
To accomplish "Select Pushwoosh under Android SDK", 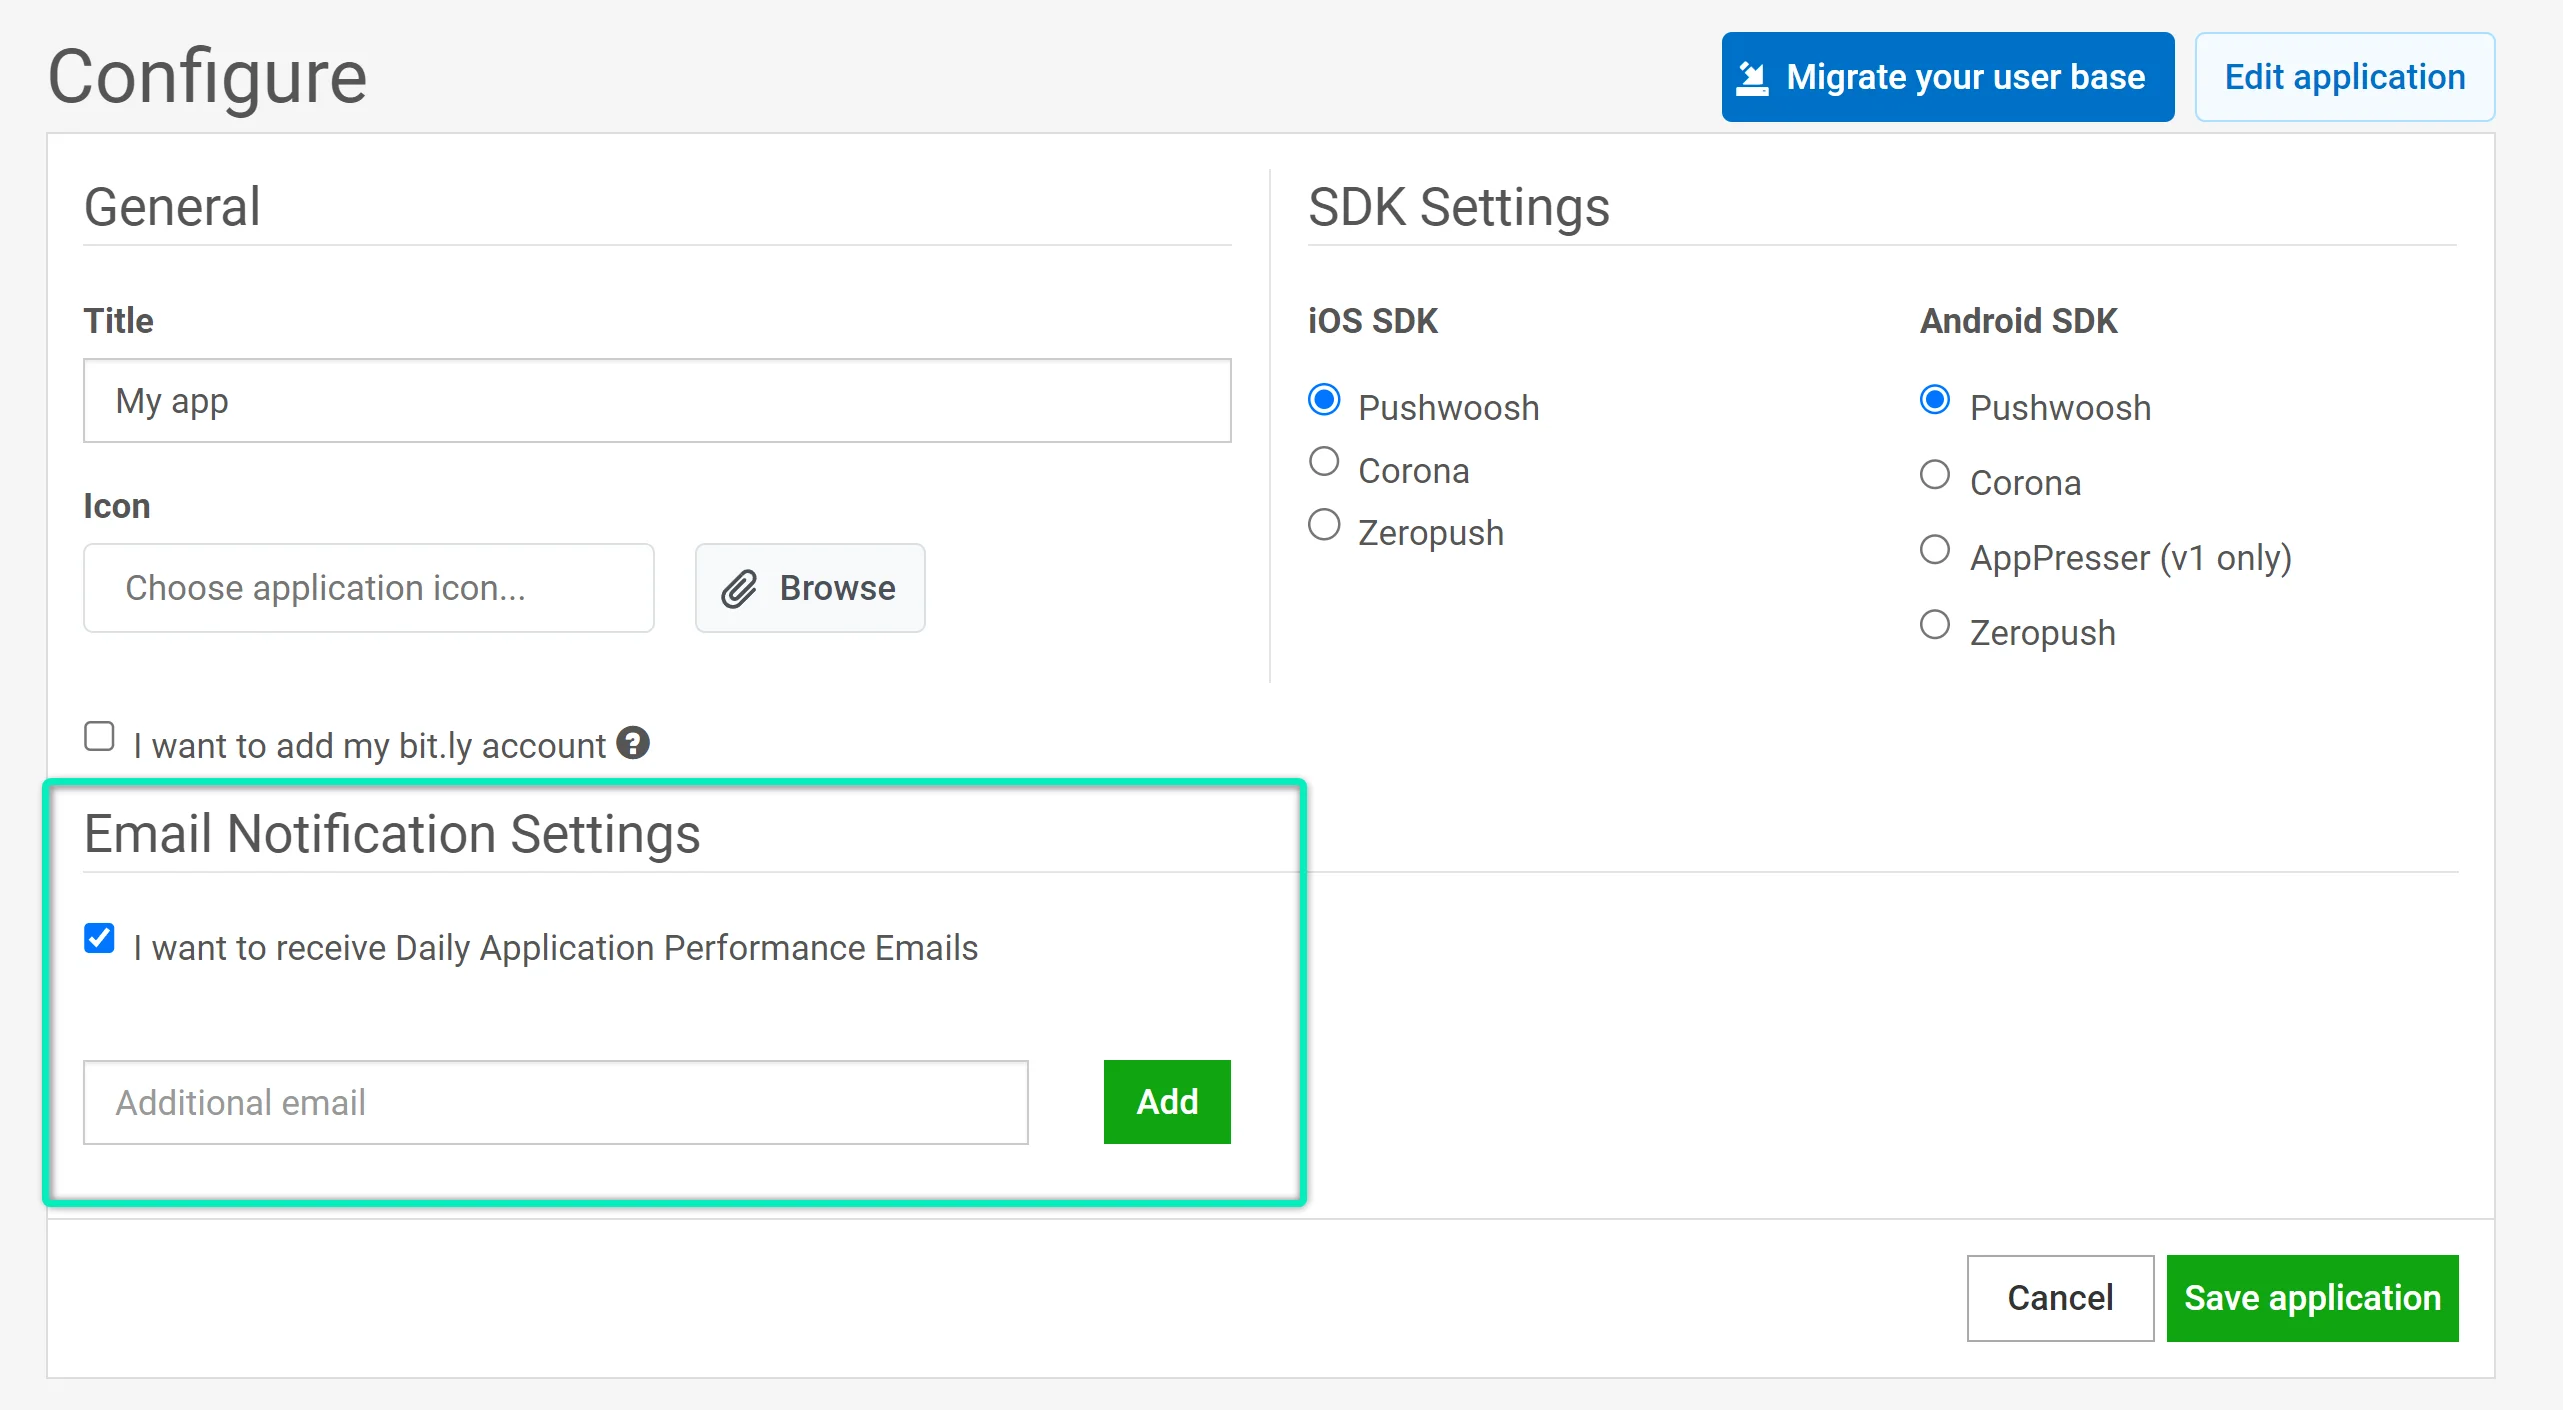I will point(1935,400).
